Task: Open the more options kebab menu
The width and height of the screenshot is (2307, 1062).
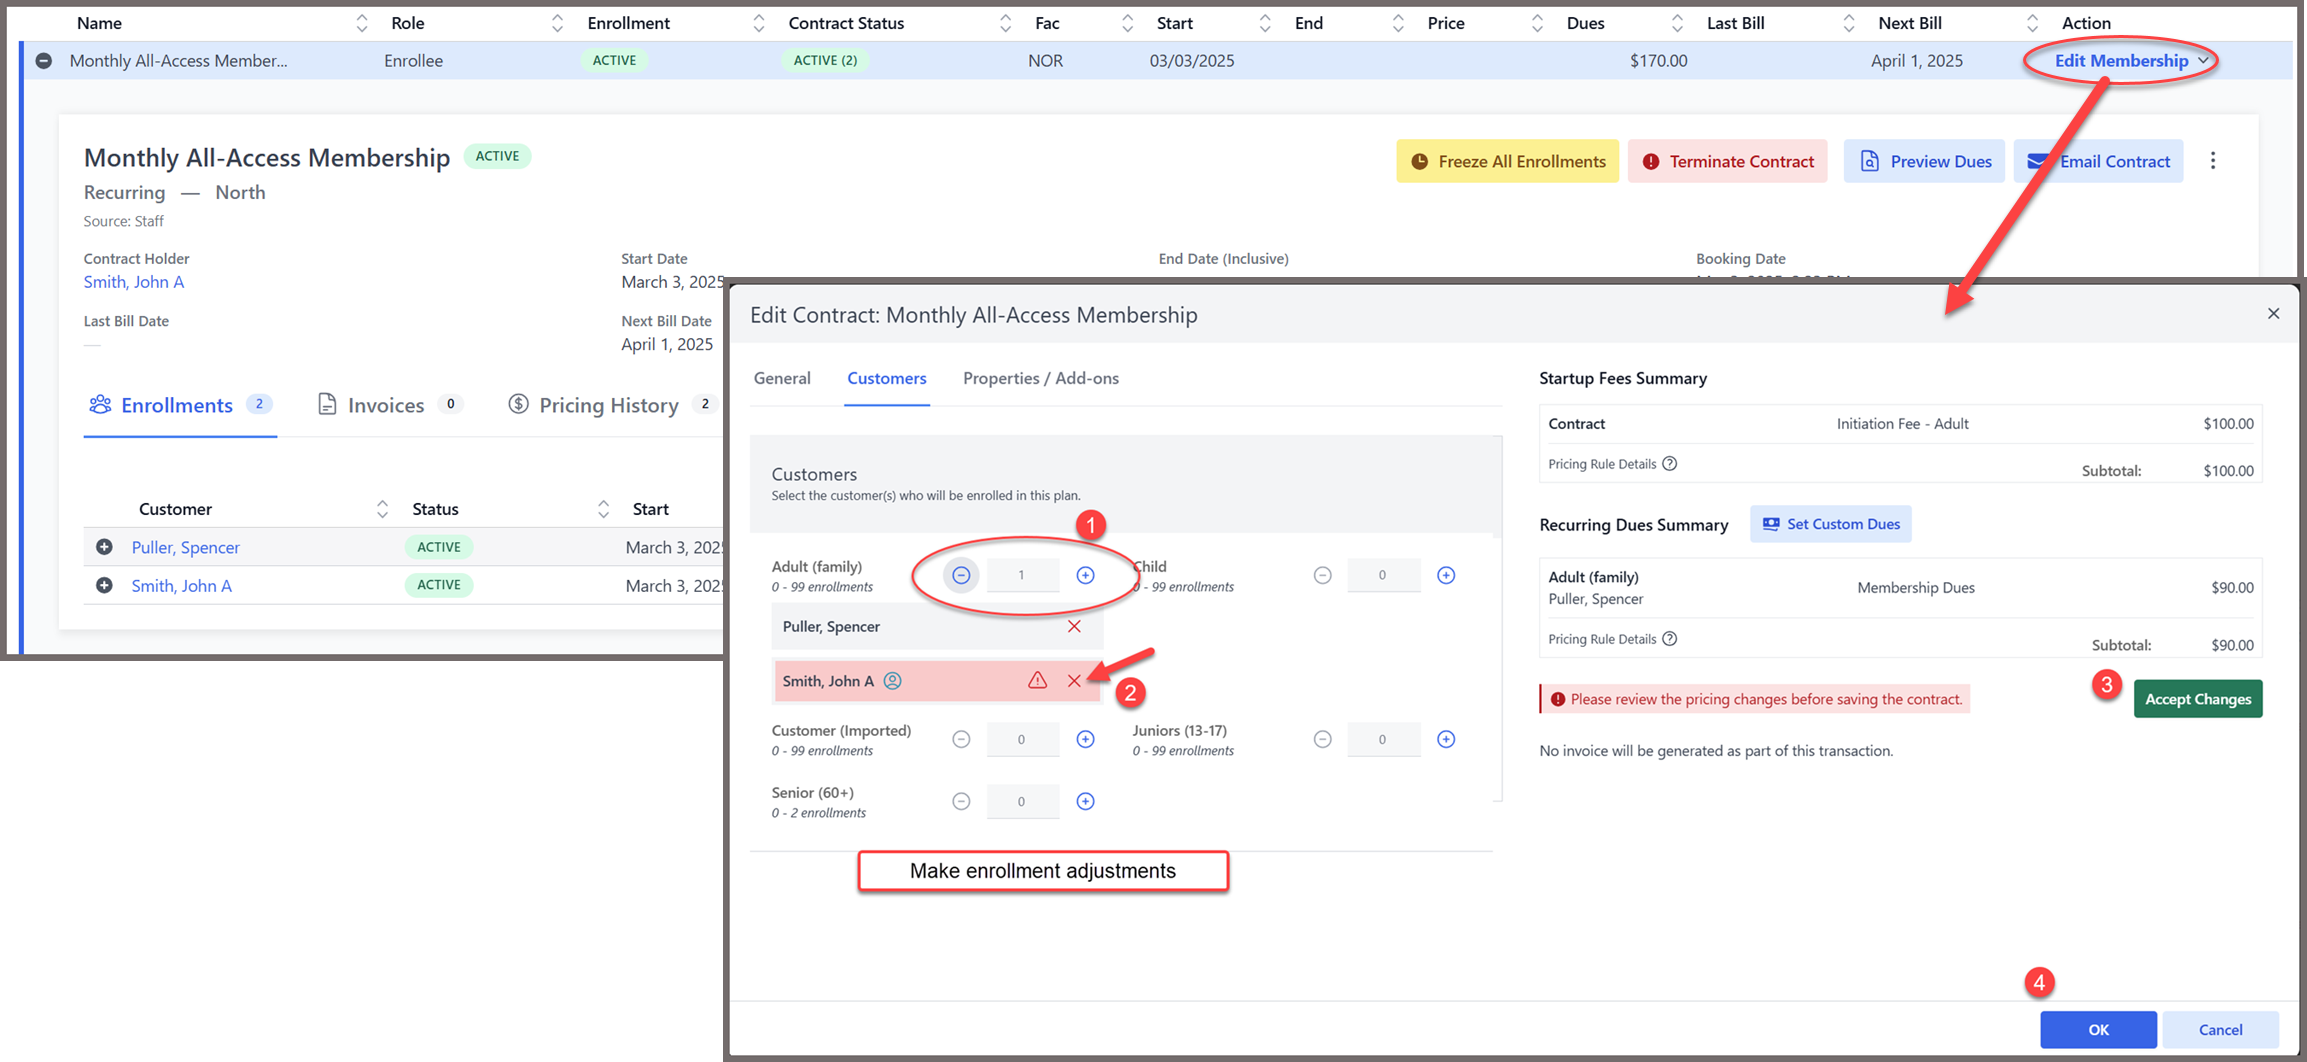Action: coord(2213,161)
